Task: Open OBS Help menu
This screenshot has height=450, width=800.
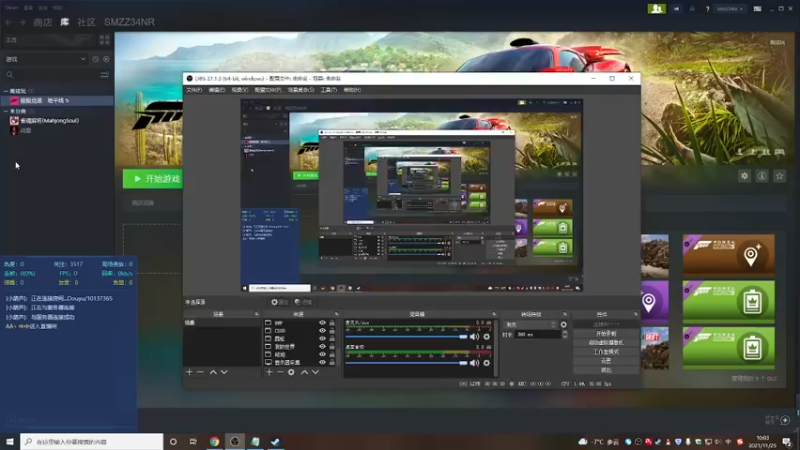Action: (352, 90)
